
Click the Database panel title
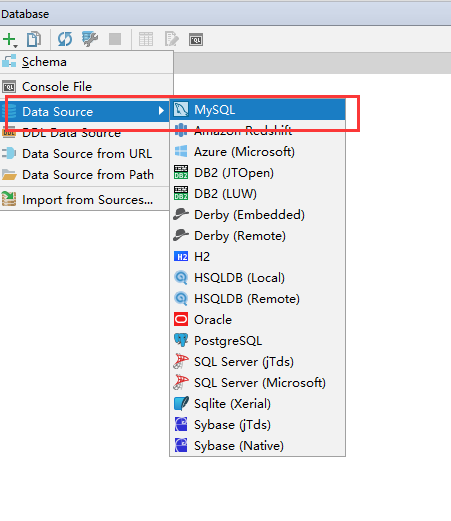(25, 14)
